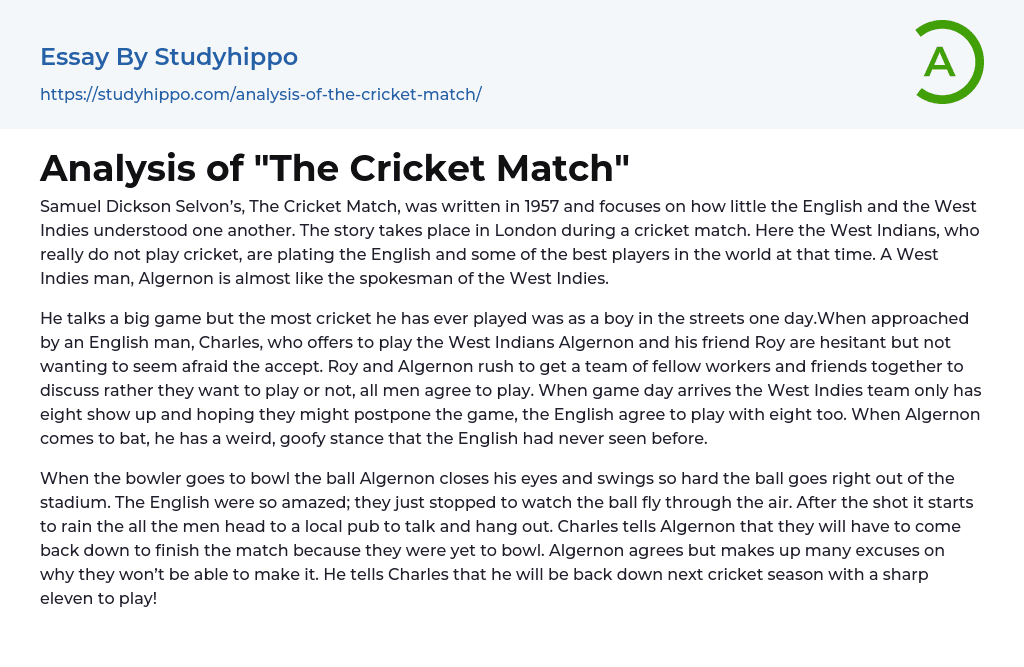Screen dimensions: 1024x667
Task: Click the 'Essay By Studyhippo' header text
Action: 169,57
